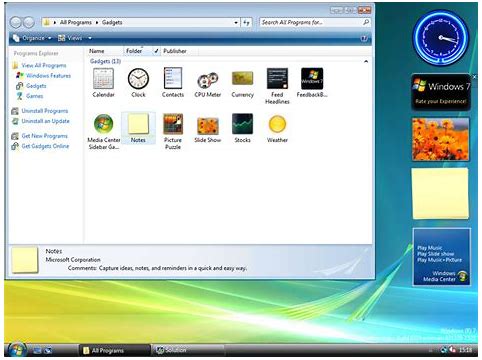Click Gadgets in the breadcrumb path
Screen dimensions: 482x360
112,22
